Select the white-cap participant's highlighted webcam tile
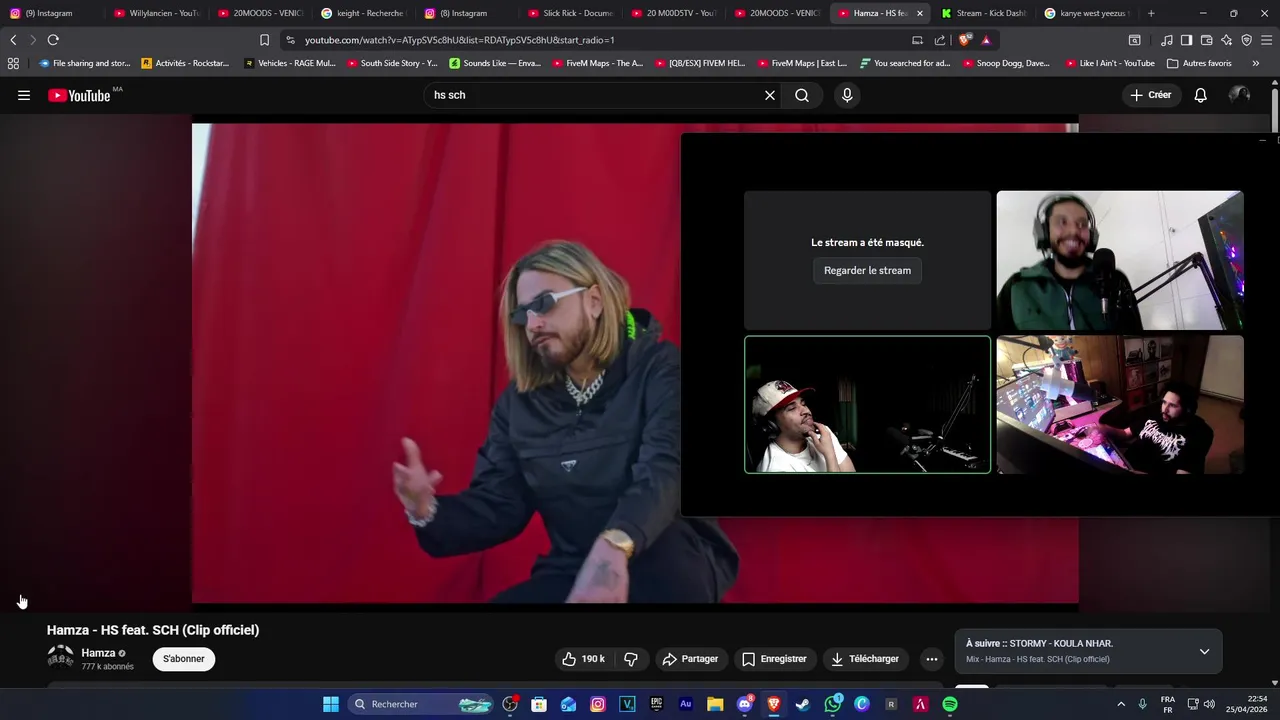This screenshot has height=720, width=1280. click(x=867, y=404)
